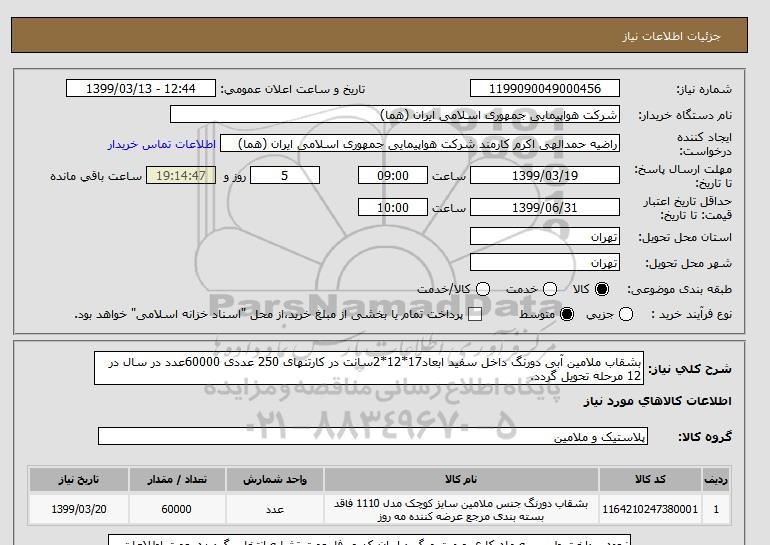The image size is (770, 545).
Task: Click the product name cell بشقاب دورنگ
Action: (x=461, y=509)
